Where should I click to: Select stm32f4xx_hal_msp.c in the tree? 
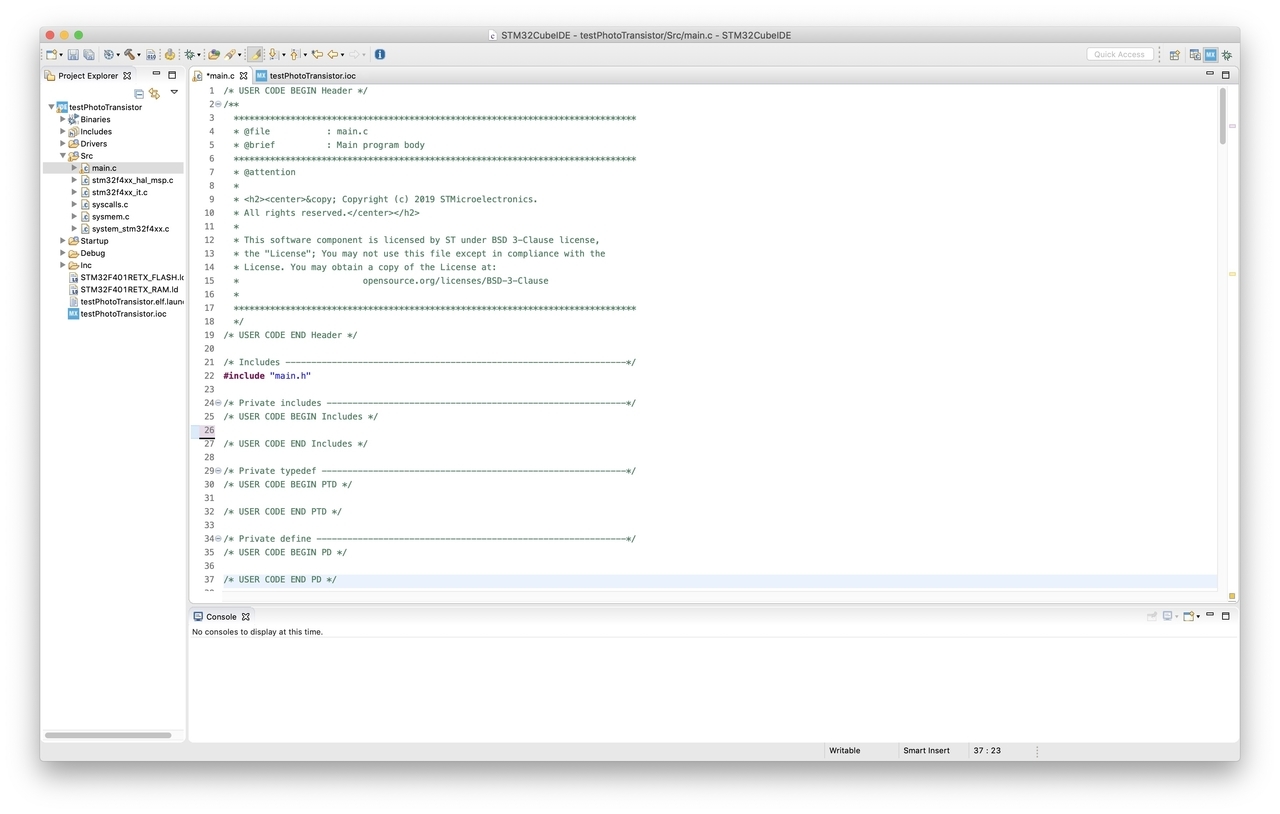point(132,180)
